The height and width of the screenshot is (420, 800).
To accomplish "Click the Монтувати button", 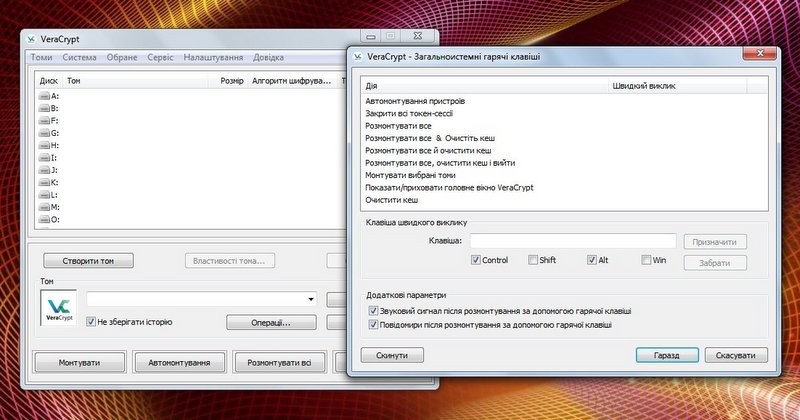I will [x=79, y=363].
